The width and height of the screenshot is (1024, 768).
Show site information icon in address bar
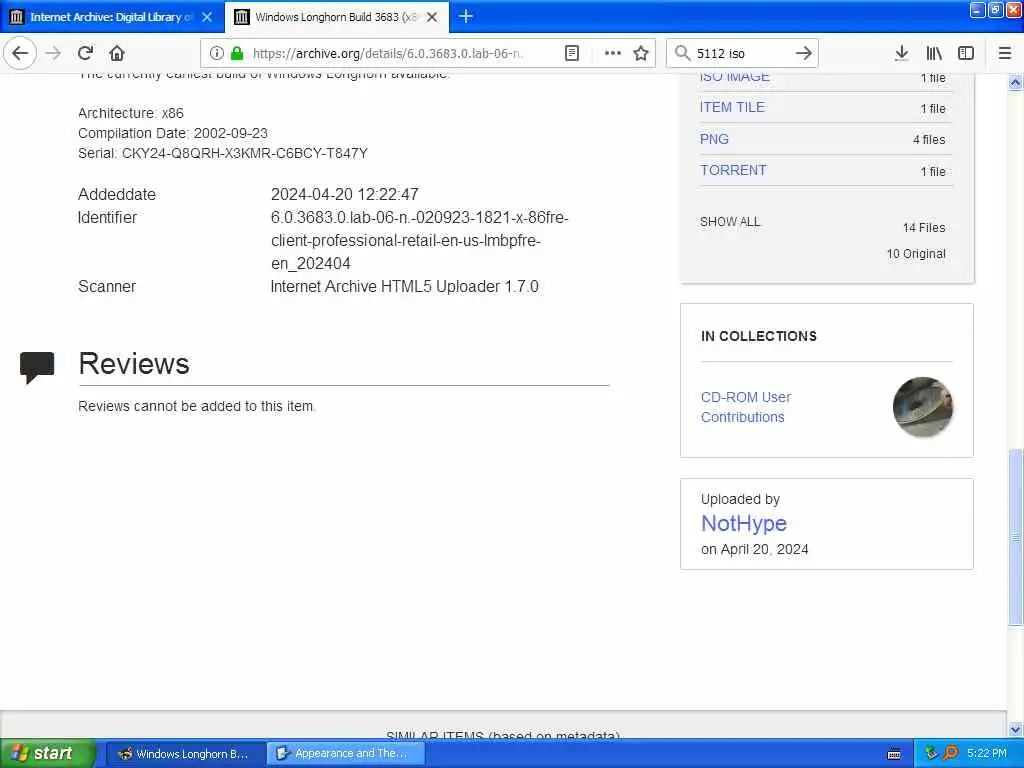216,53
